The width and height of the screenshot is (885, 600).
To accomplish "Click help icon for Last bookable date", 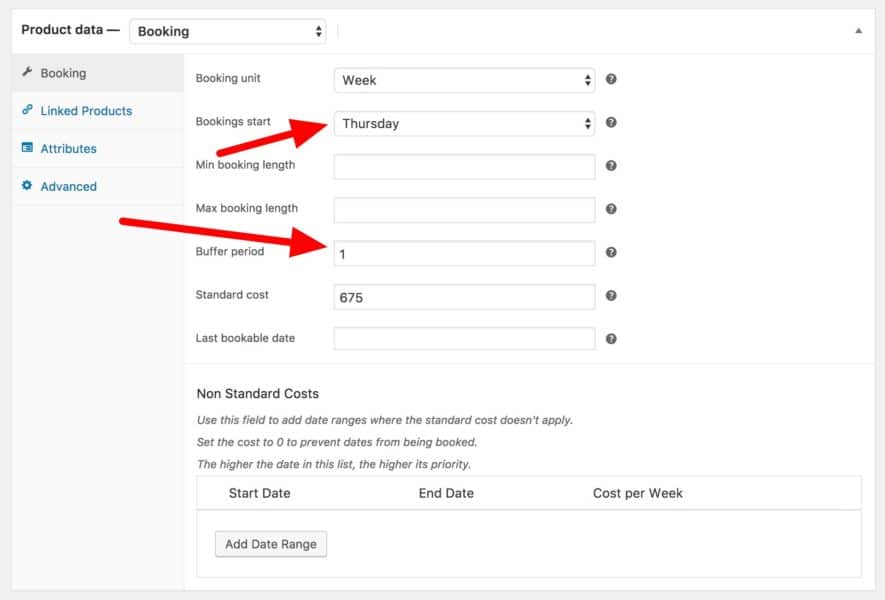I will tap(611, 339).
